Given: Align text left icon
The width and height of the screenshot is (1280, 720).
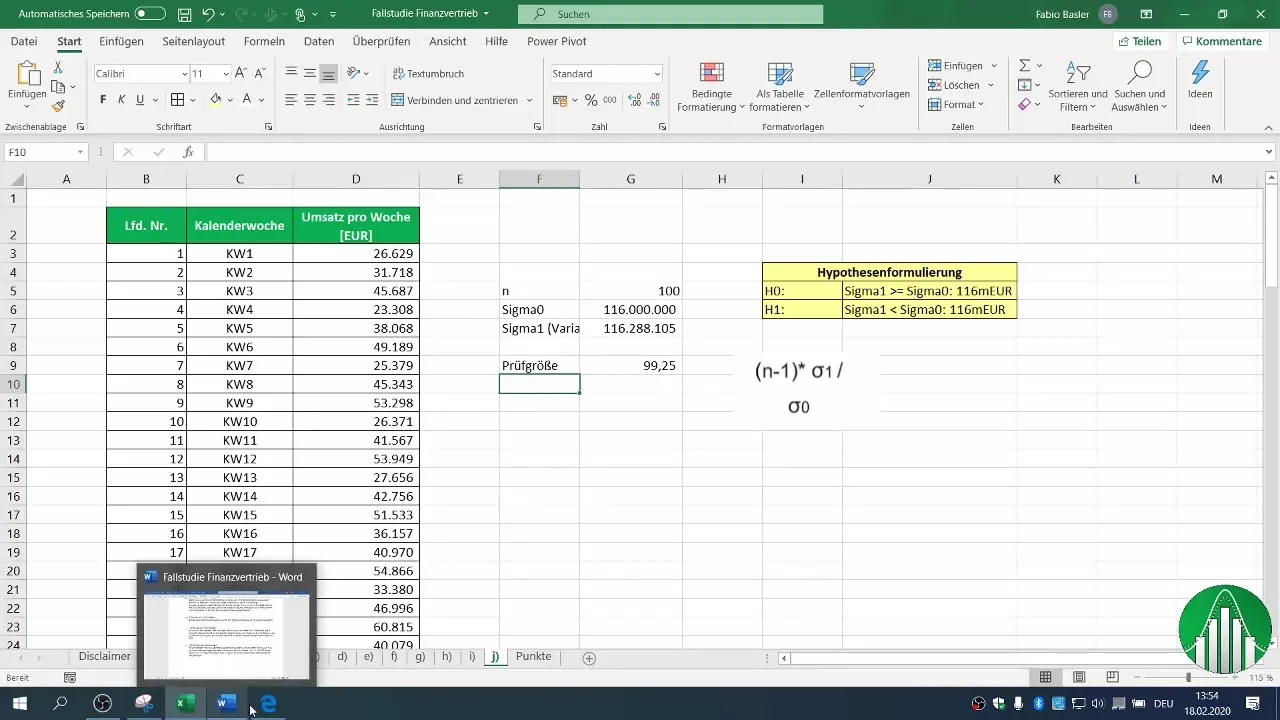Looking at the screenshot, I should click(x=291, y=100).
